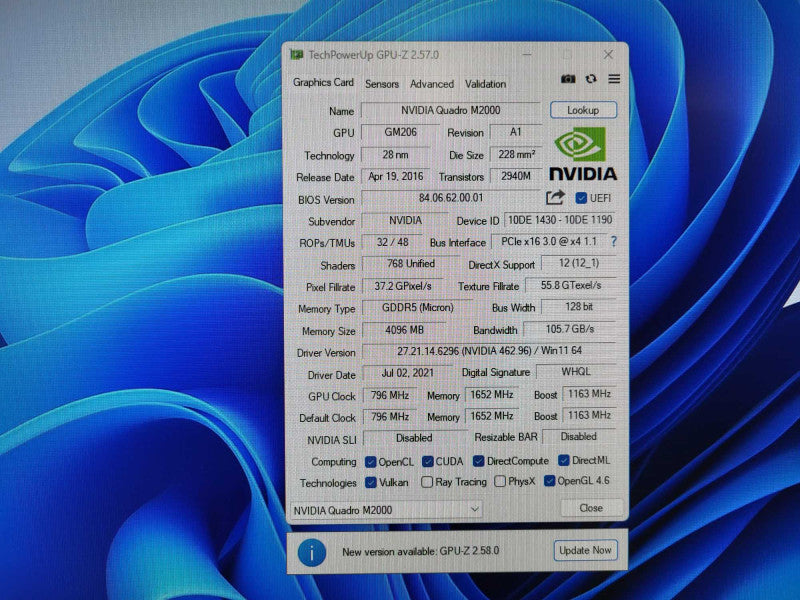This screenshot has height=600, width=800.
Task: Click the Driver Date value Jul 02, 2021
Action: point(407,373)
